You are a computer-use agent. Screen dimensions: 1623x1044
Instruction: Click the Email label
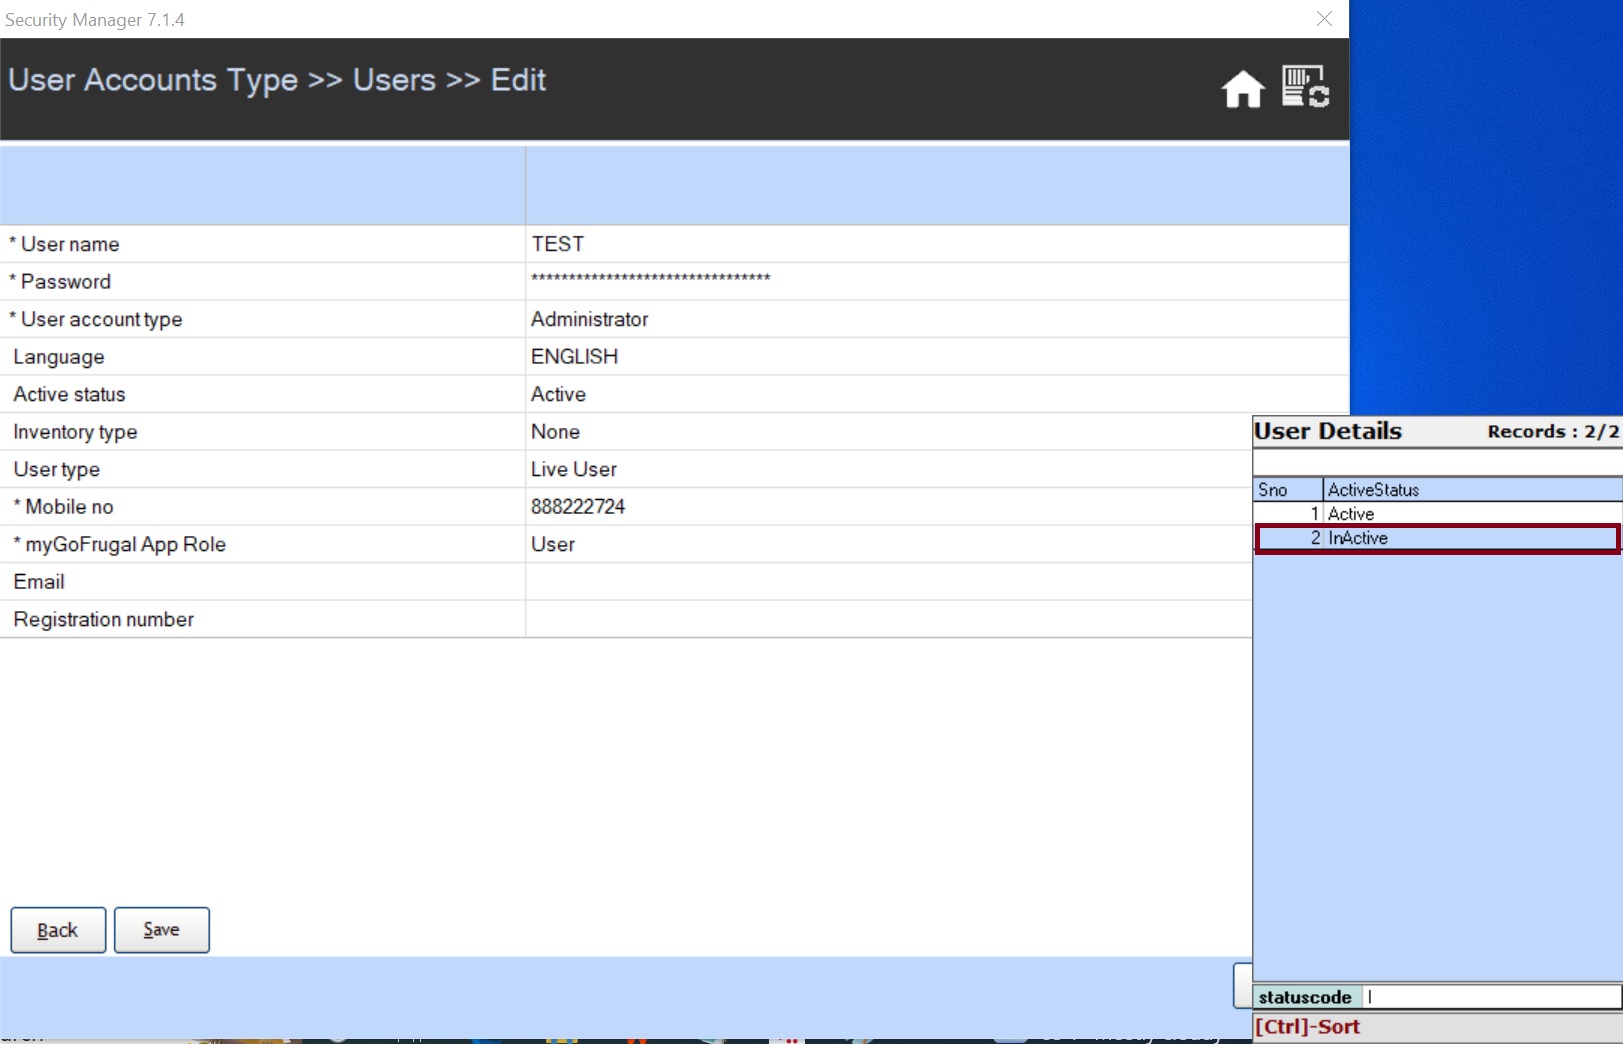(x=39, y=582)
